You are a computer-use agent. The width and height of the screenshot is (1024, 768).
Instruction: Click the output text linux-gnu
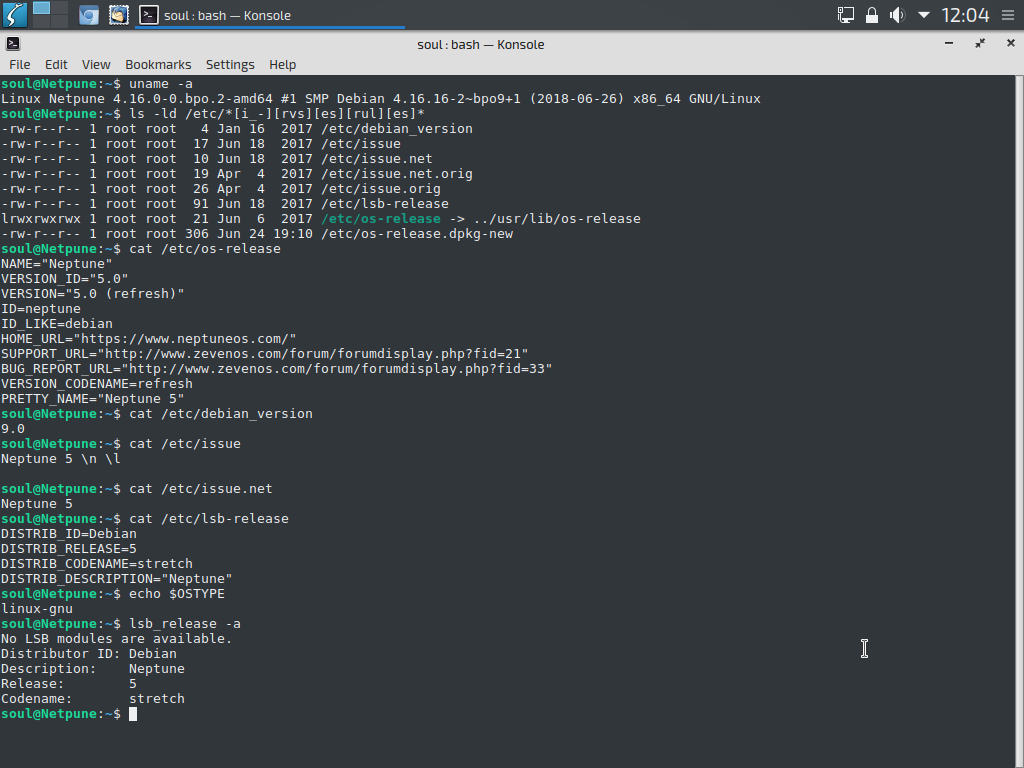37,609
